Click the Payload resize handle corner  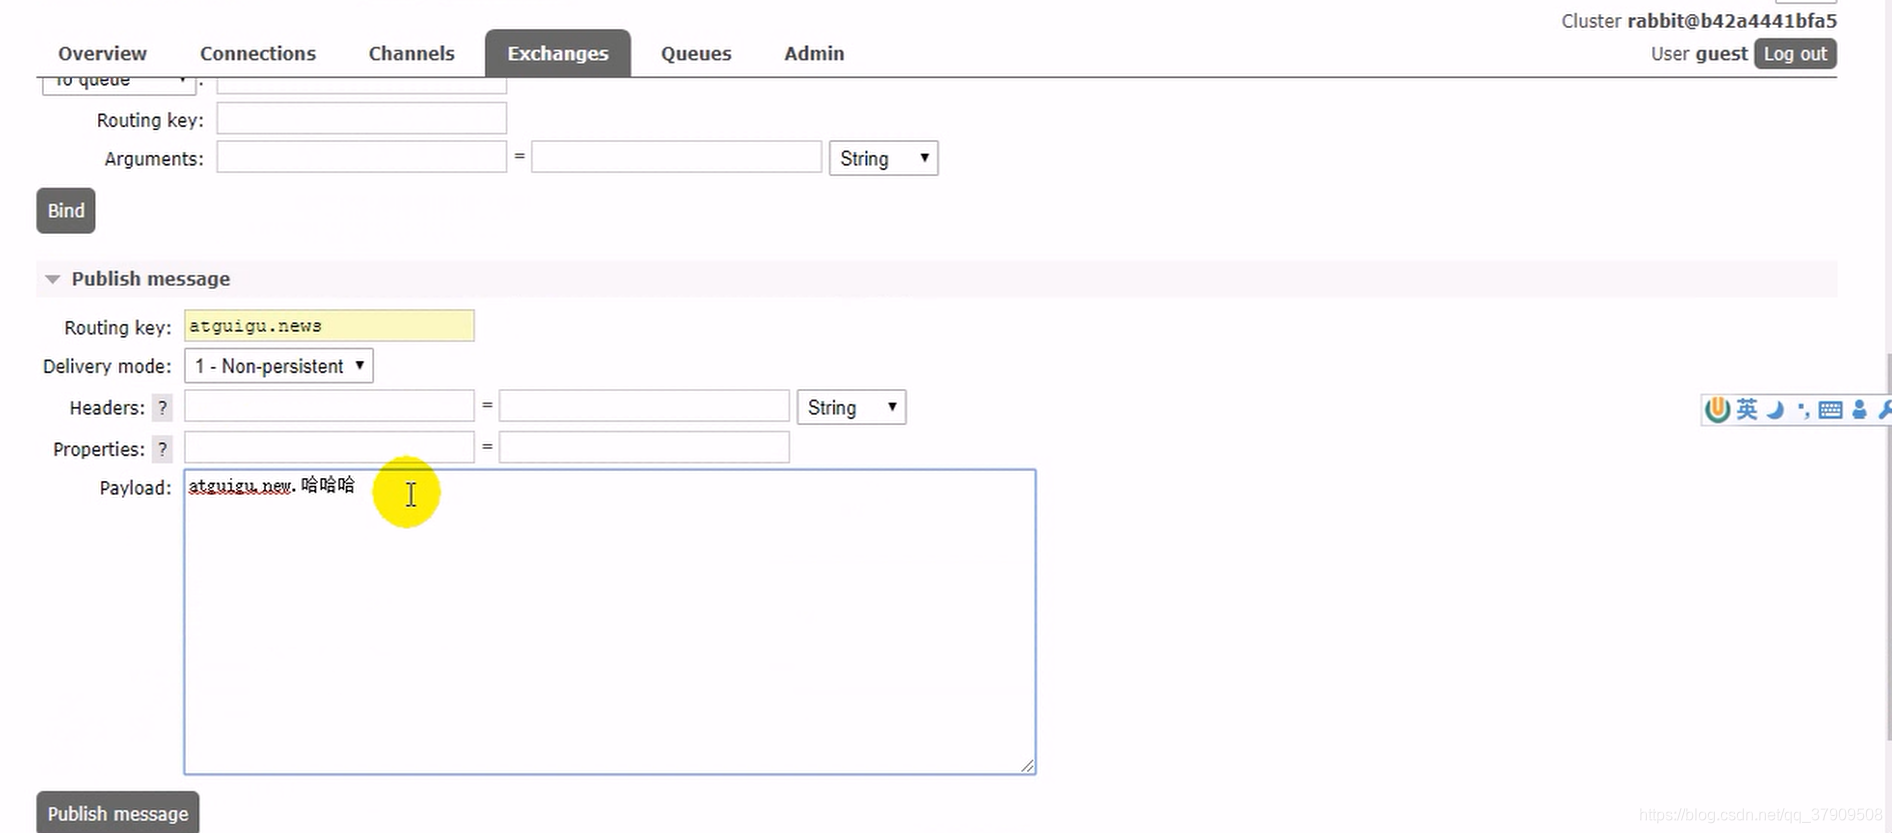pos(1027,765)
